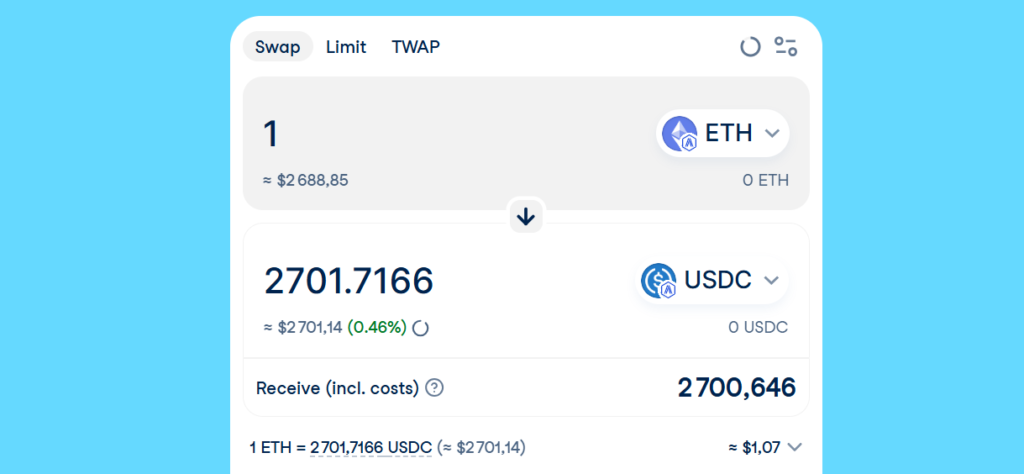
Task: Click the swap settings sliders icon
Action: (x=786, y=46)
